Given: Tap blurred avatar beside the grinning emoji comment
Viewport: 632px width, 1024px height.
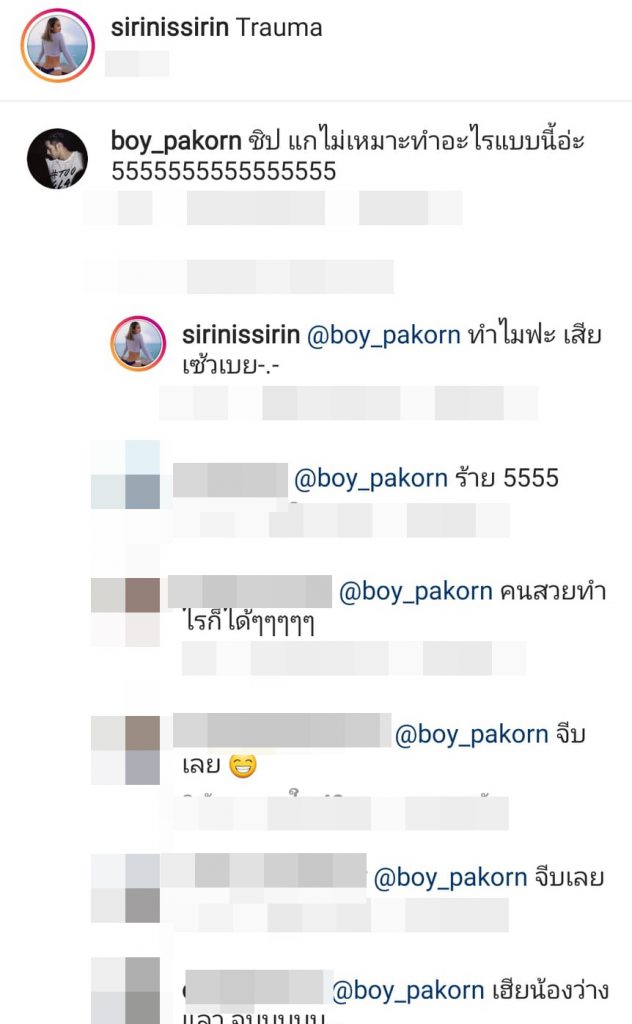Looking at the screenshot, I should tap(125, 750).
